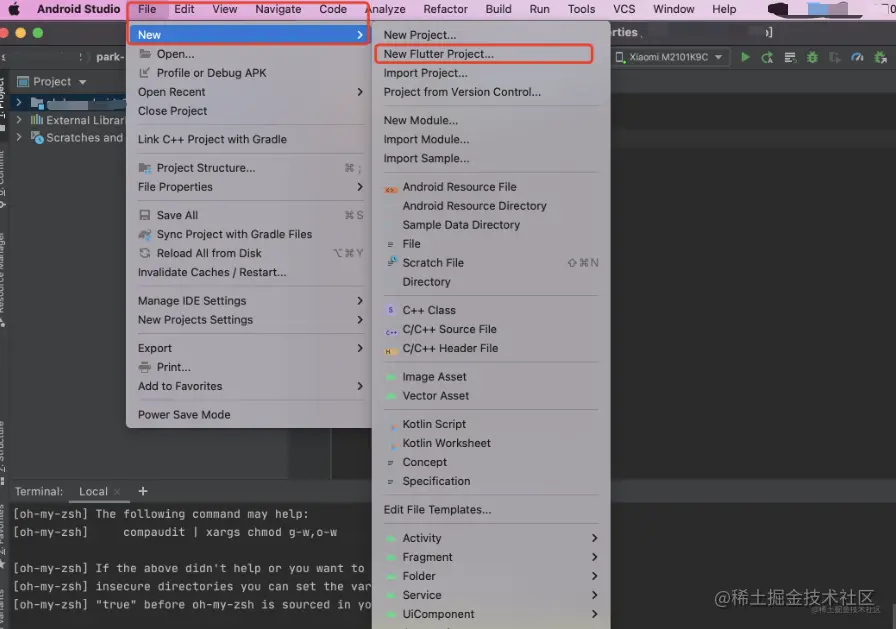Create a new Vector Asset
This screenshot has height=629, width=896.
coord(491,396)
